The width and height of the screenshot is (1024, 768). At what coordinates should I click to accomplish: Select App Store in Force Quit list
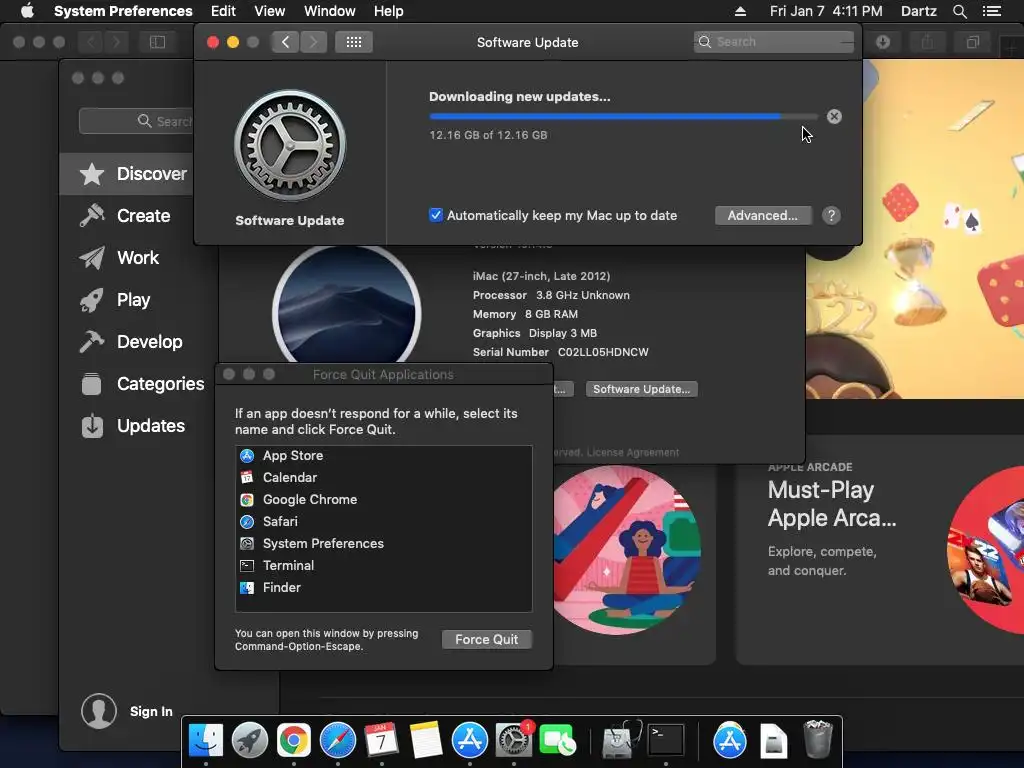[x=383, y=456]
